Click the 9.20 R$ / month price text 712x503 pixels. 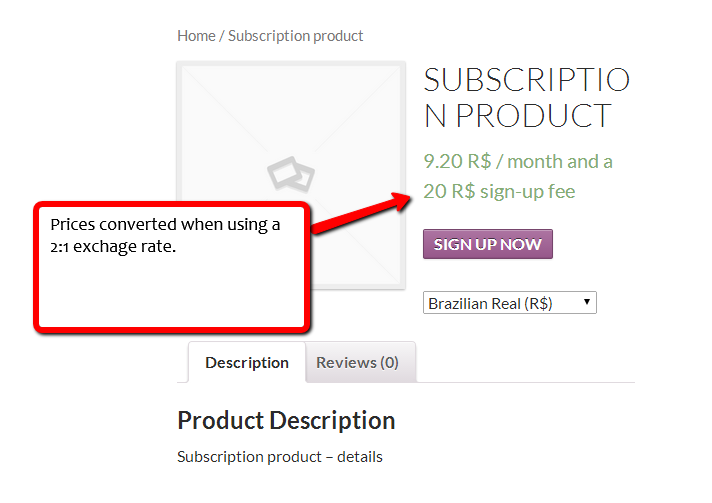click(518, 161)
